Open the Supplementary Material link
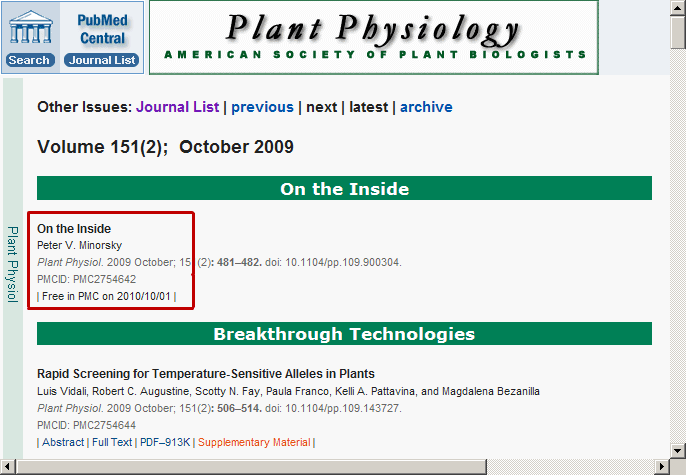 tap(253, 442)
